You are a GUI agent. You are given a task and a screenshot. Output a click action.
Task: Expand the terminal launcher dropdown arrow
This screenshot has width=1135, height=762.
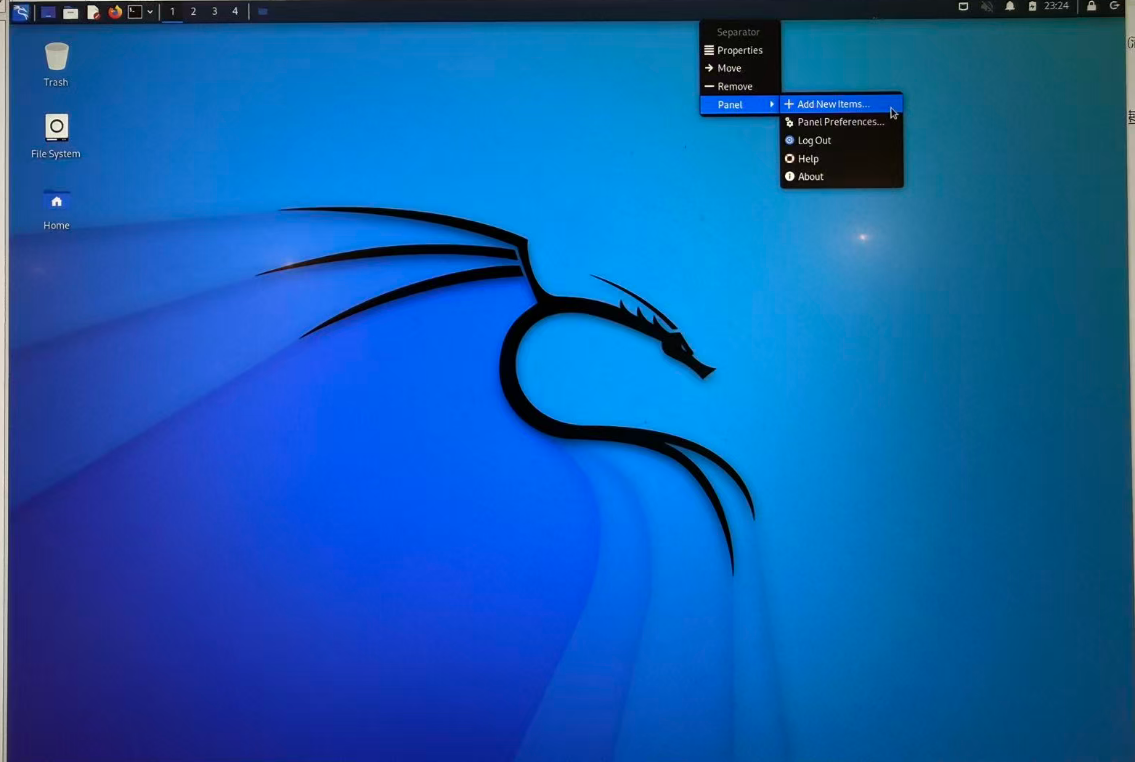[150, 12]
